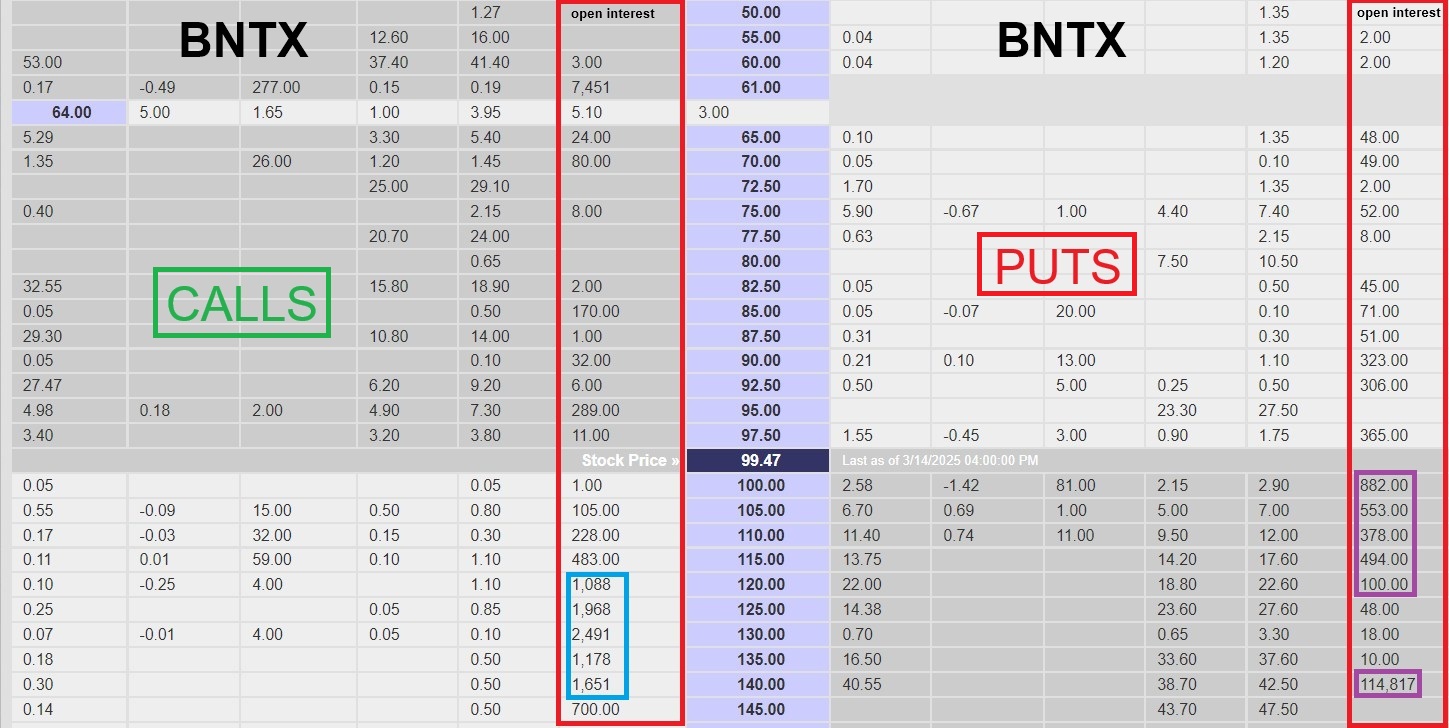Select the highlighted 64.00 cell

(70, 112)
